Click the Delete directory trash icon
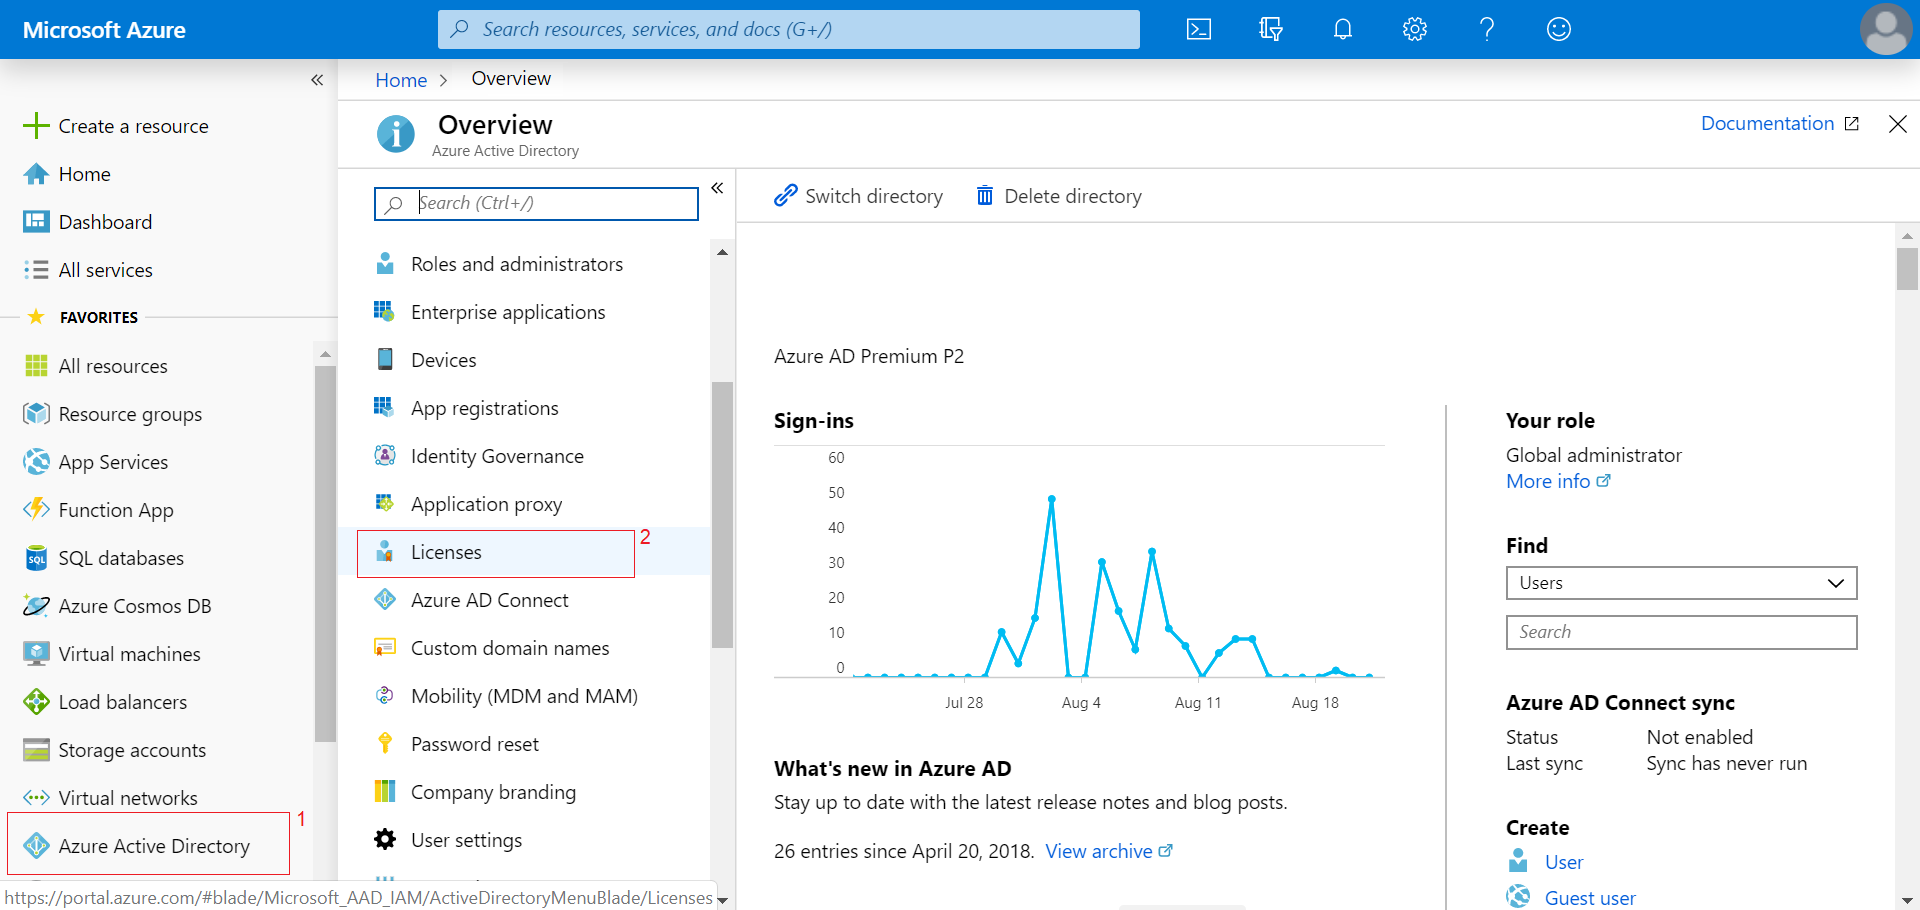1920x910 pixels. pos(985,196)
